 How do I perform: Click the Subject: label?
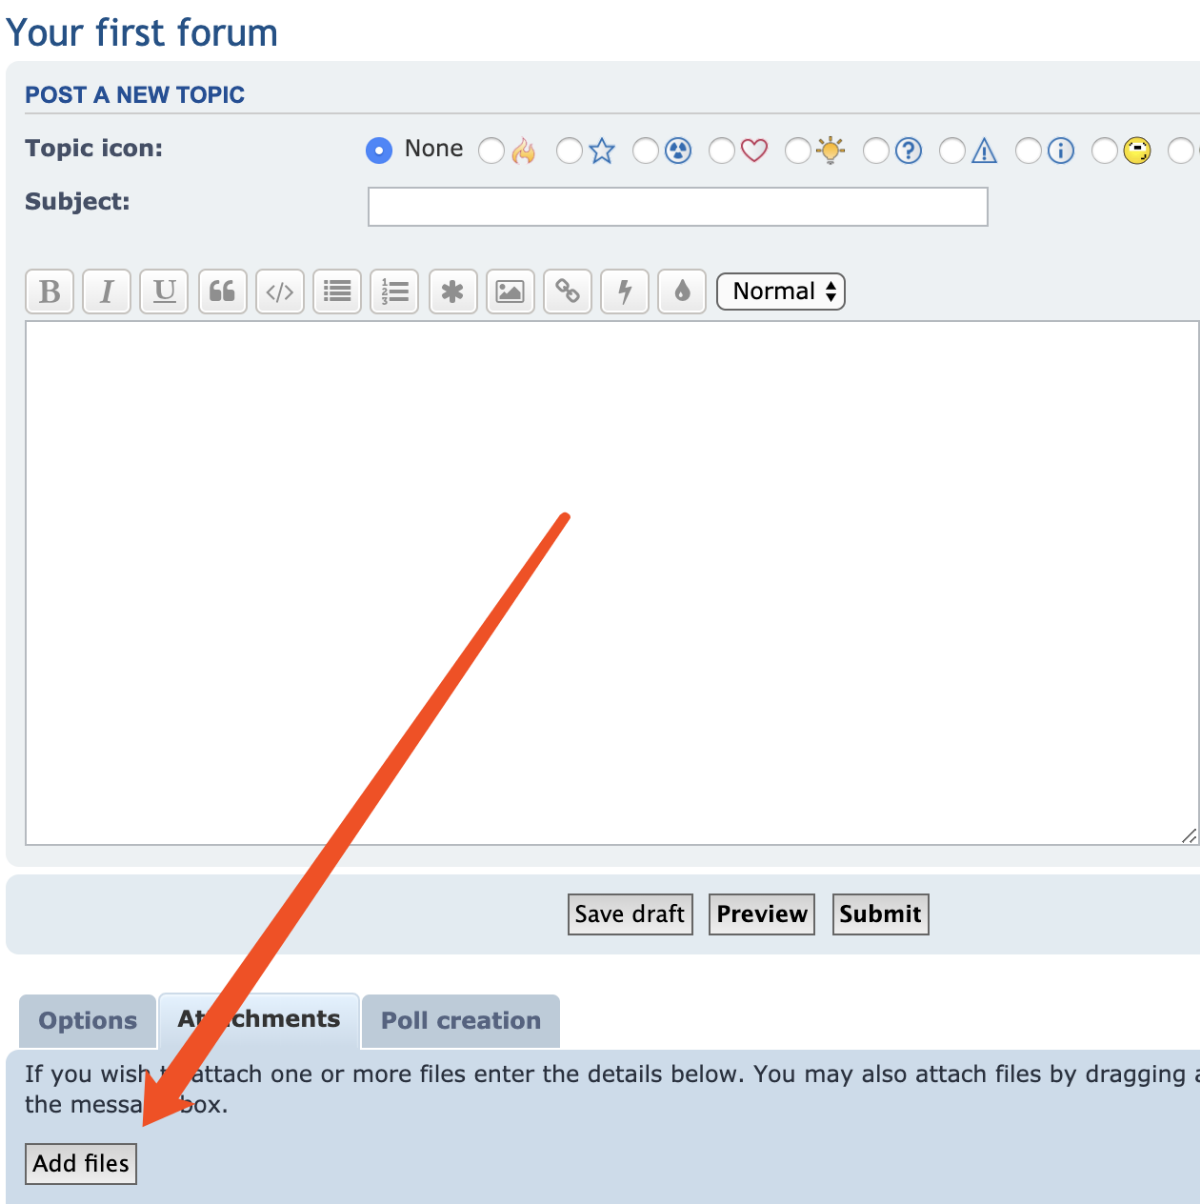77,201
